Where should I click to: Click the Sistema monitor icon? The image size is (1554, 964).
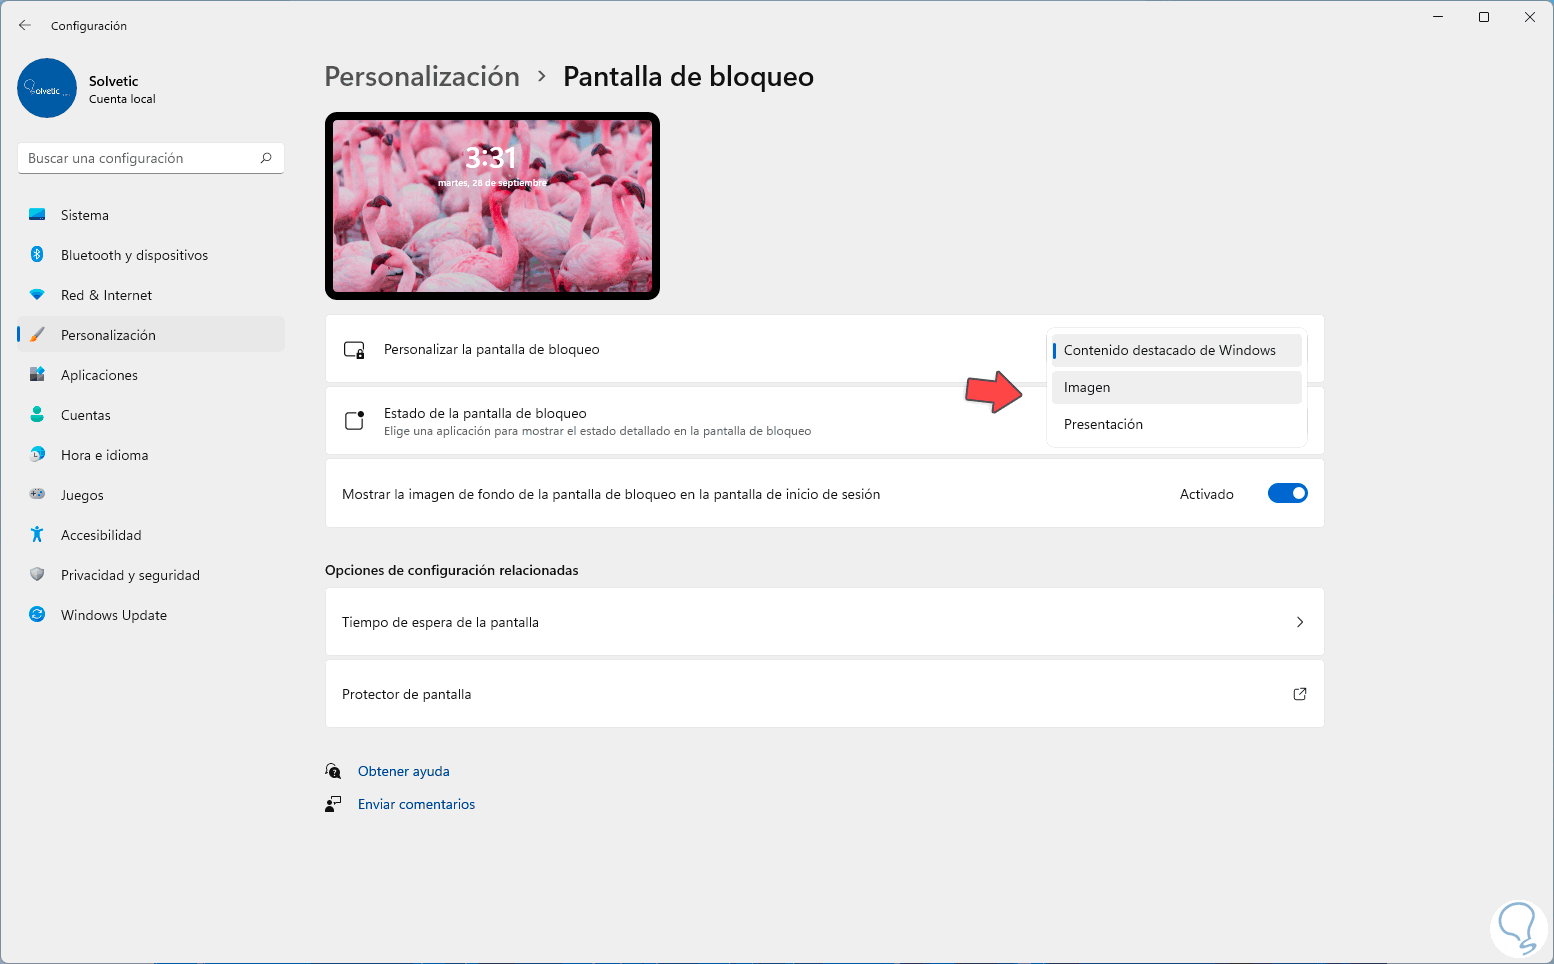[37, 215]
